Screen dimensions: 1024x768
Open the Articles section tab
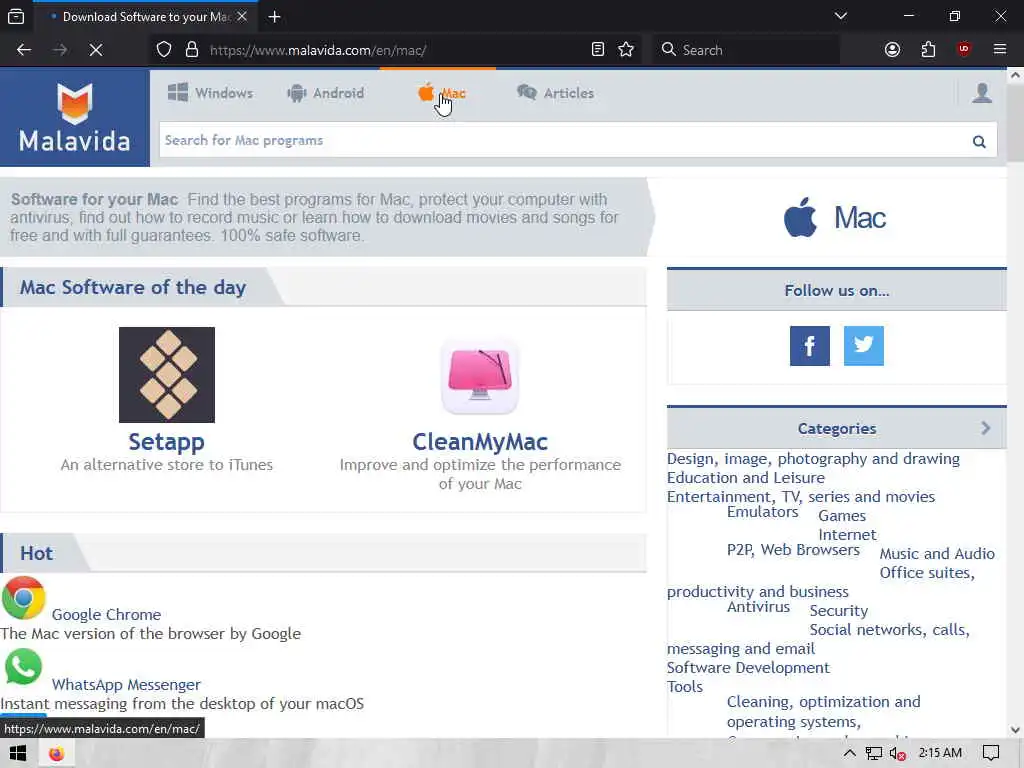pos(555,93)
